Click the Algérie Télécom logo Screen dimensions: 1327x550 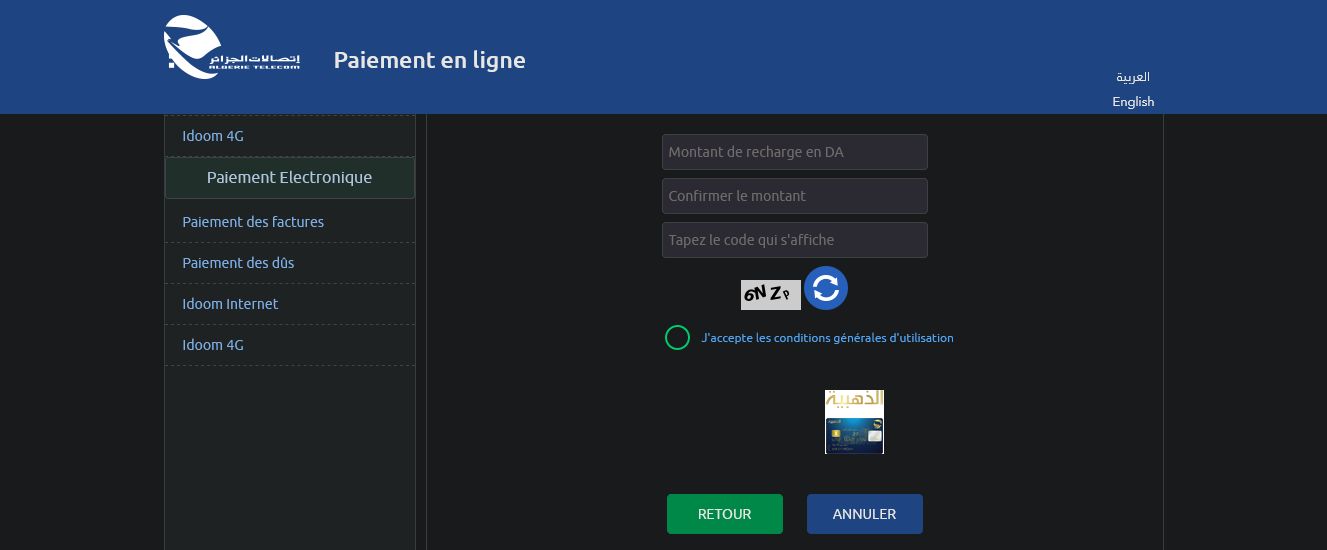click(x=232, y=47)
